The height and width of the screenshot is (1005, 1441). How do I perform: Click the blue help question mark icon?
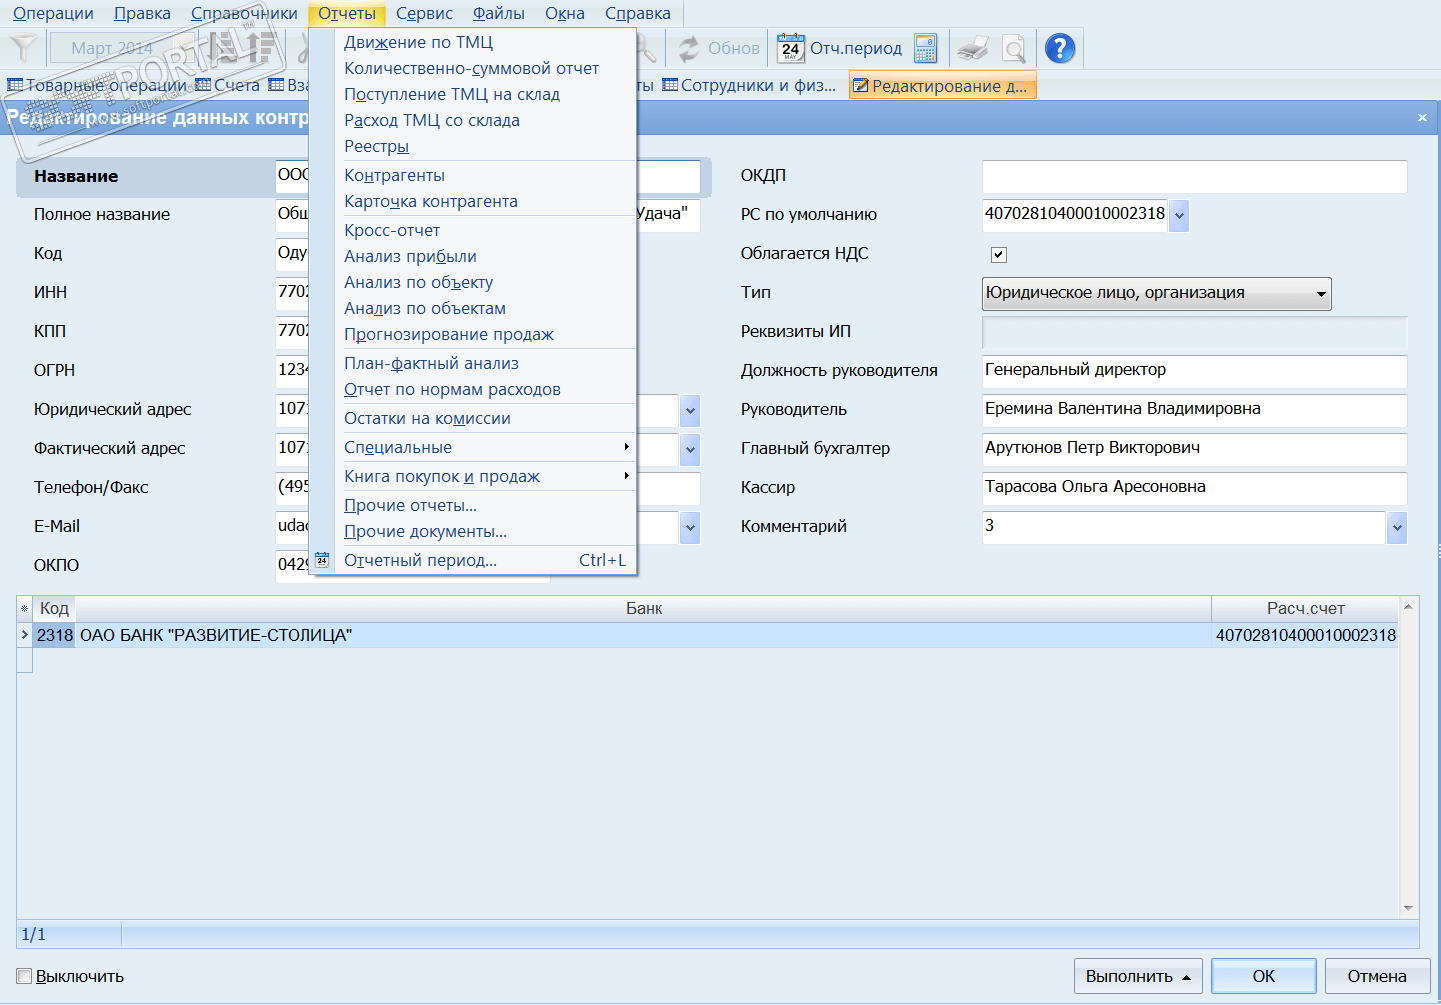click(1060, 48)
